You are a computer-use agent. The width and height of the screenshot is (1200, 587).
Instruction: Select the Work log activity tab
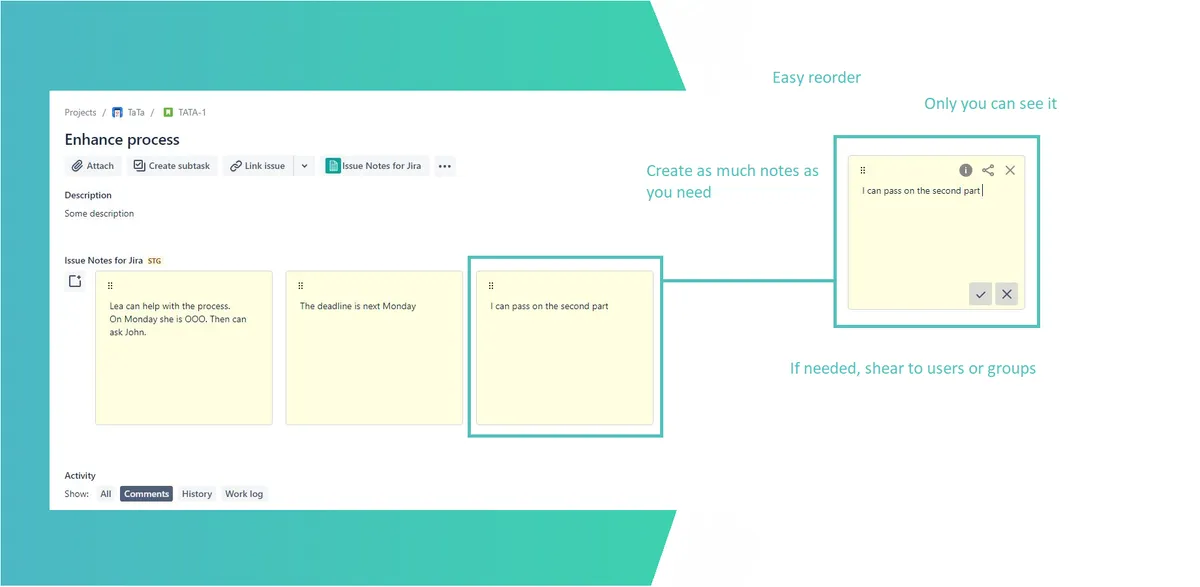click(244, 494)
